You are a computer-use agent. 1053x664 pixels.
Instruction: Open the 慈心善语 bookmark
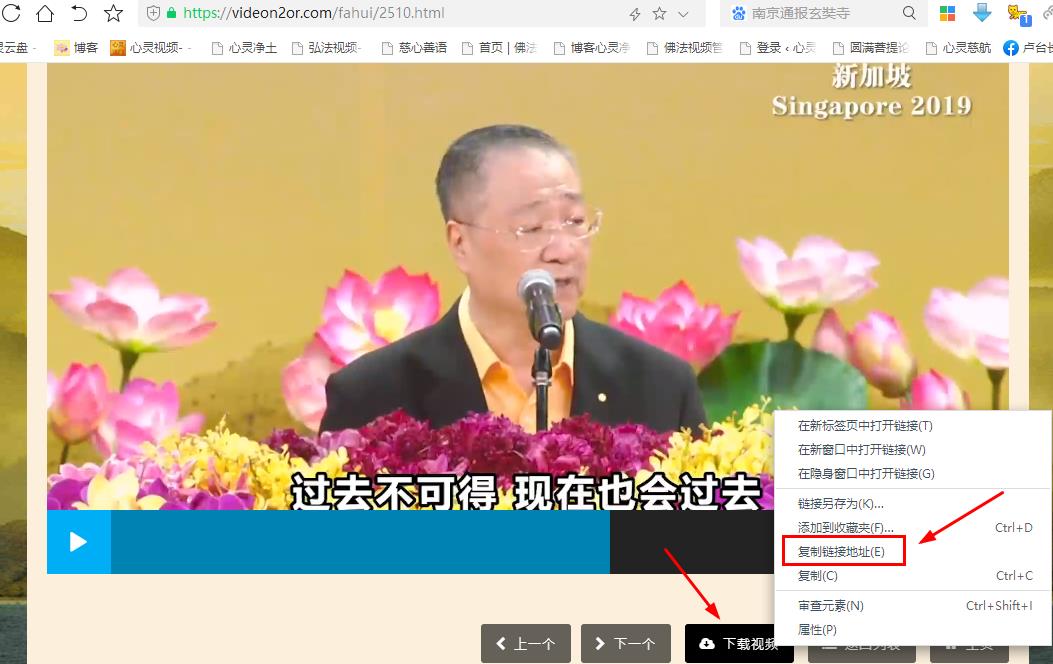tap(414, 48)
